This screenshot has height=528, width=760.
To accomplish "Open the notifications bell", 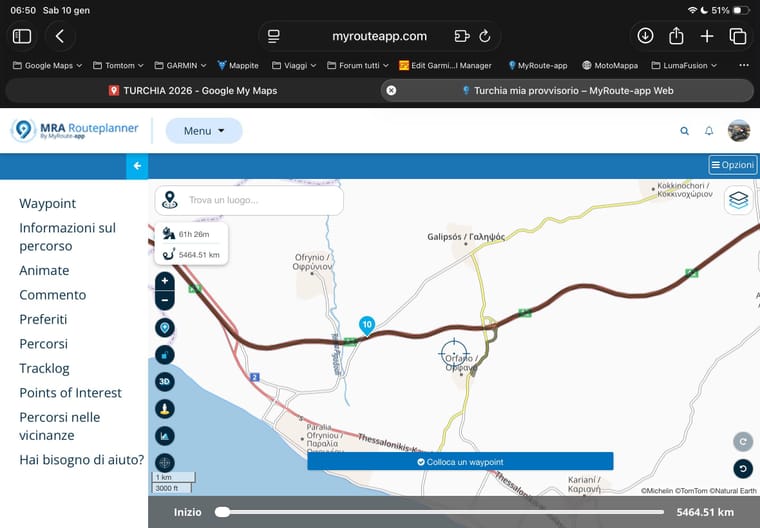I will coord(709,131).
